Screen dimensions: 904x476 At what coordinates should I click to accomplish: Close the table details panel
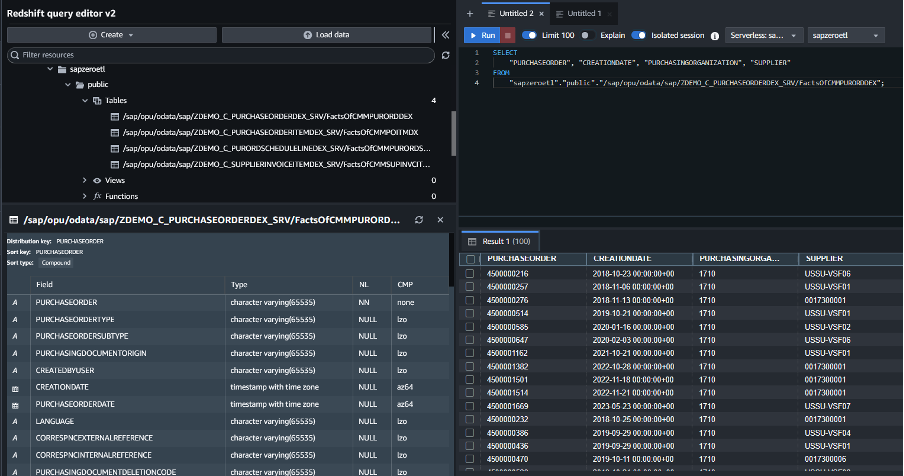pyautogui.click(x=440, y=219)
